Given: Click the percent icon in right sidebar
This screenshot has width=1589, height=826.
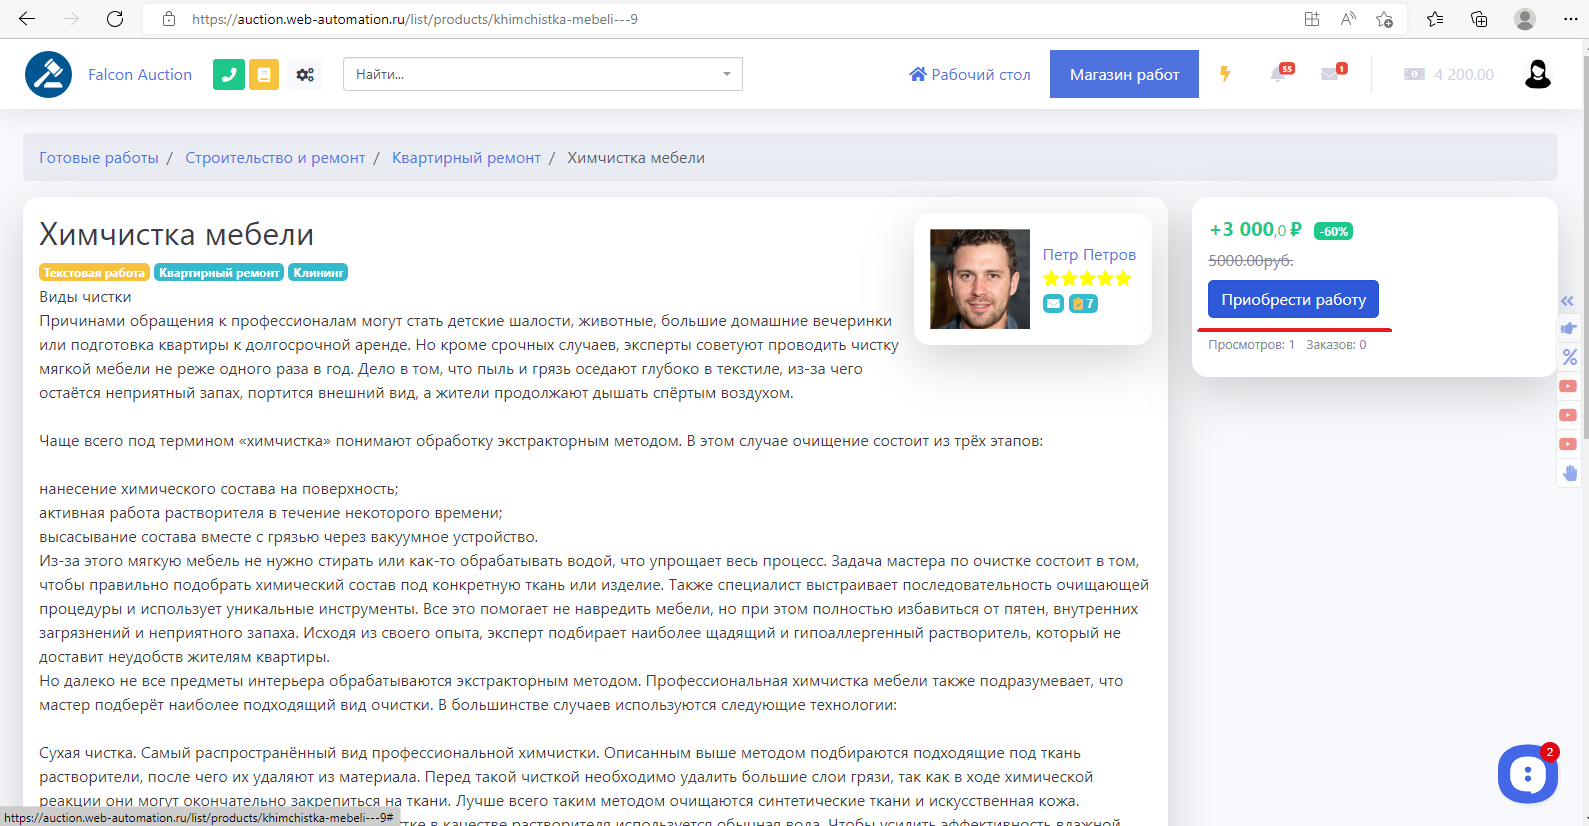Looking at the screenshot, I should (1569, 357).
